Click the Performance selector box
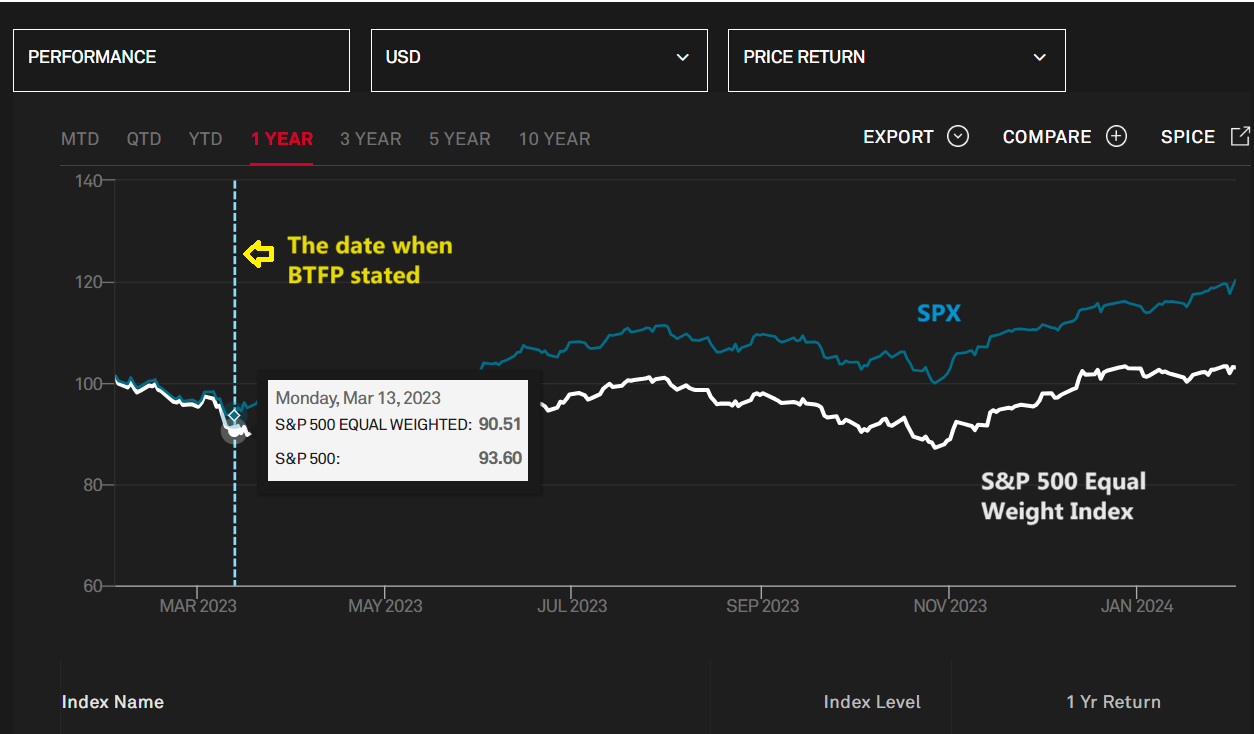 pos(181,58)
